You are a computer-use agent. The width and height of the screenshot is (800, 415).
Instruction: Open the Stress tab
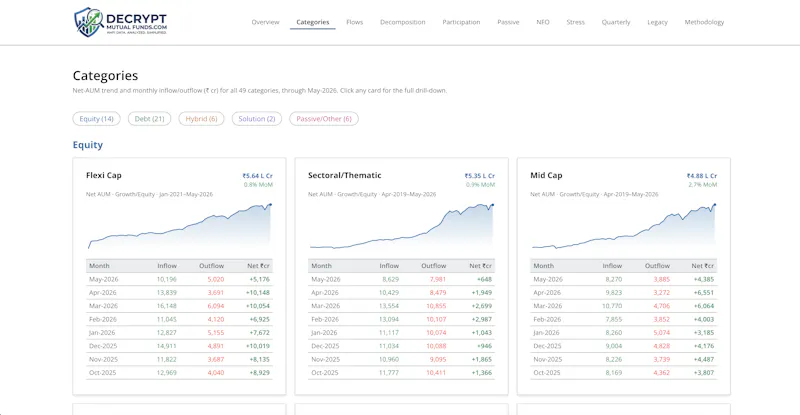[x=576, y=22]
